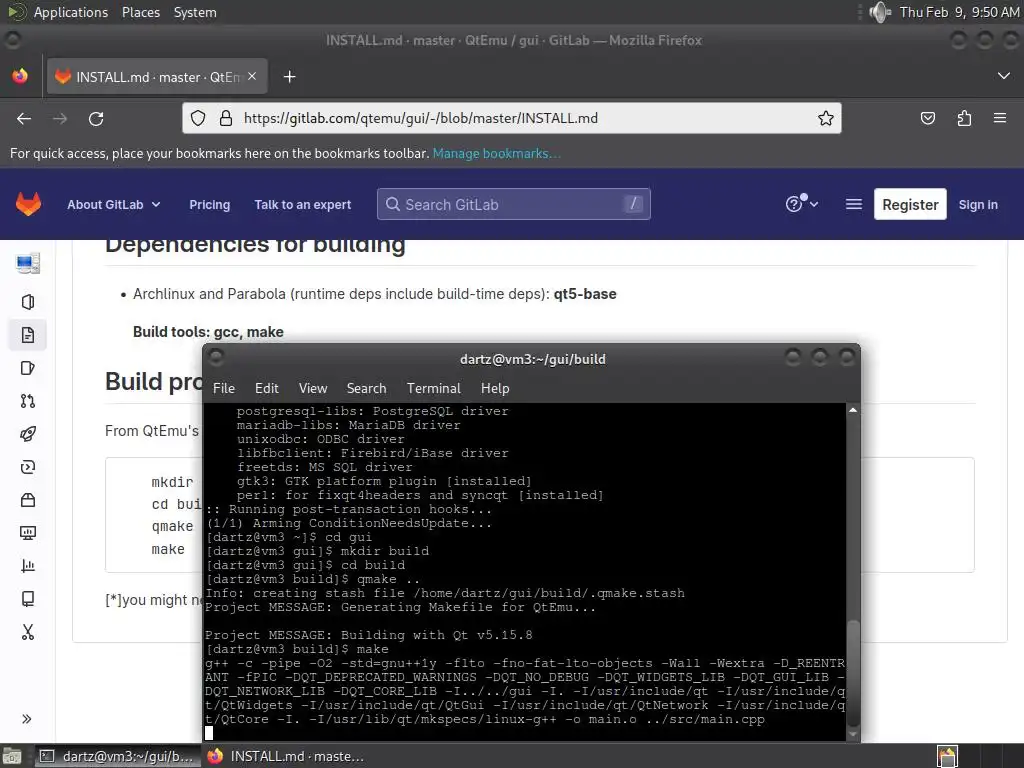Switch to INSTALL.md Firefox taskbar entry
1024x768 pixels.
tap(285, 756)
